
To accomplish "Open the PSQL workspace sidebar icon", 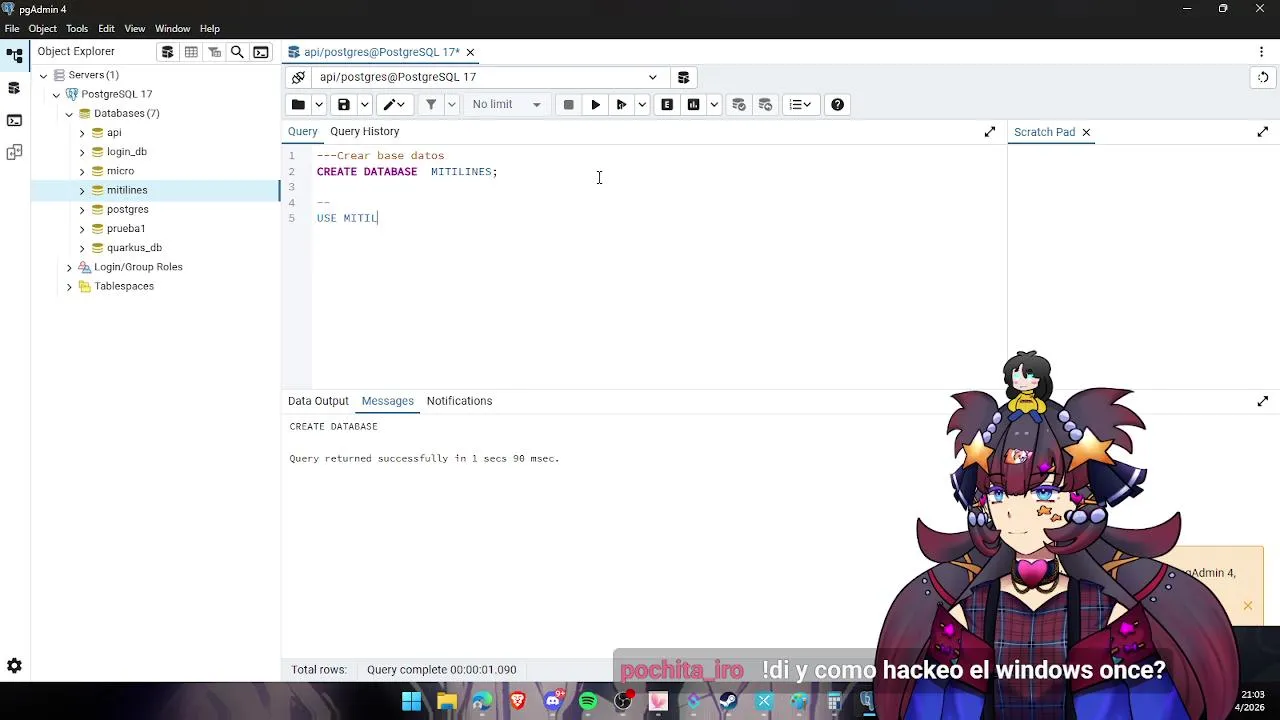I will click(14, 120).
